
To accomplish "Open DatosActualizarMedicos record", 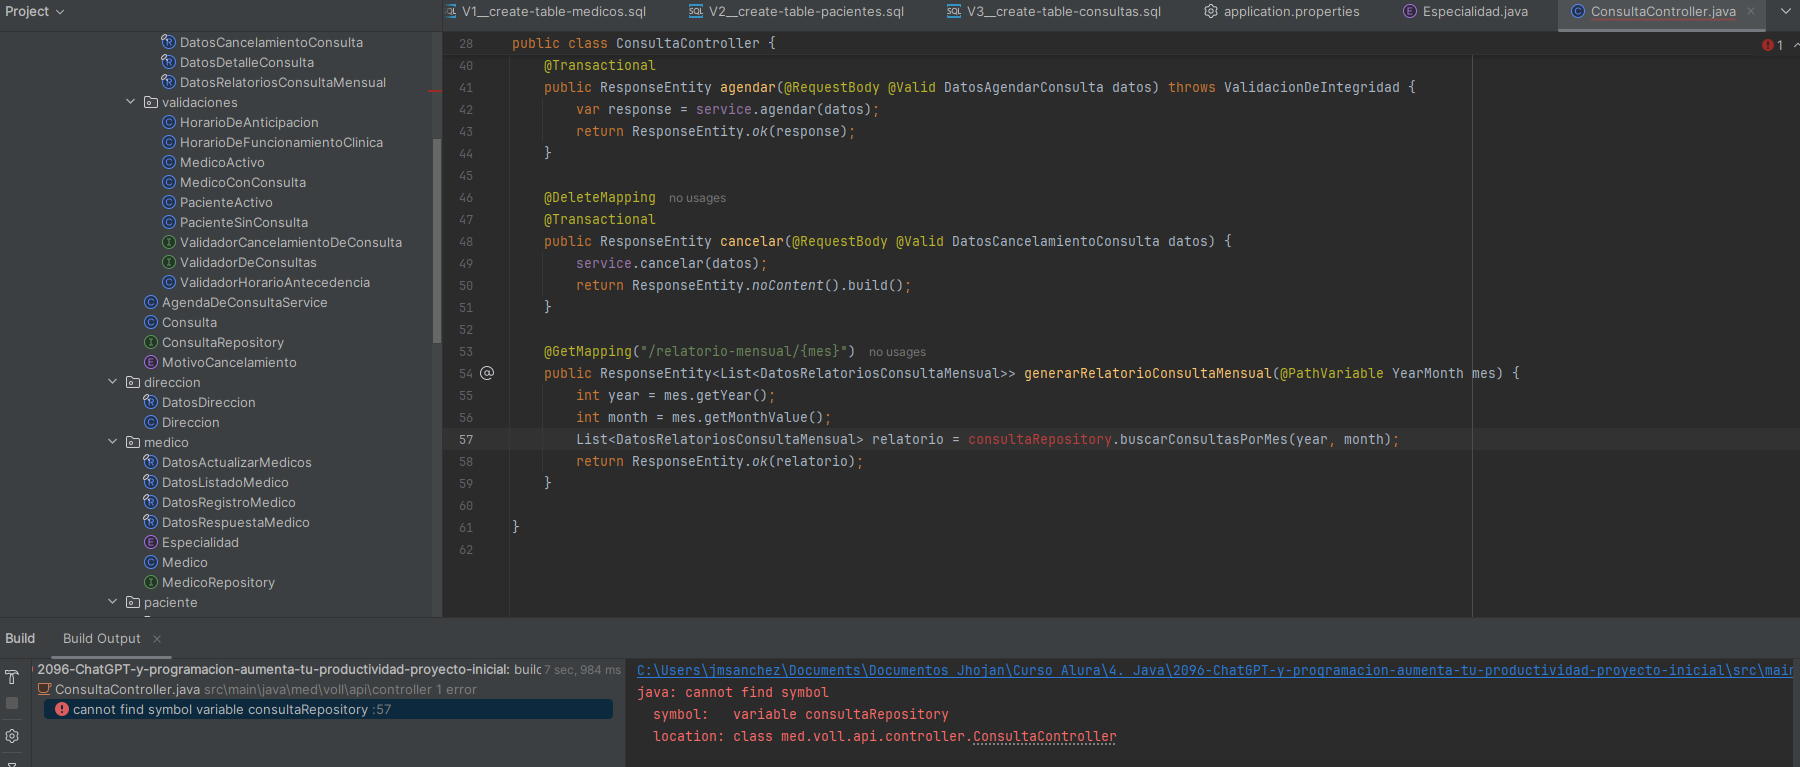I will click(x=236, y=462).
